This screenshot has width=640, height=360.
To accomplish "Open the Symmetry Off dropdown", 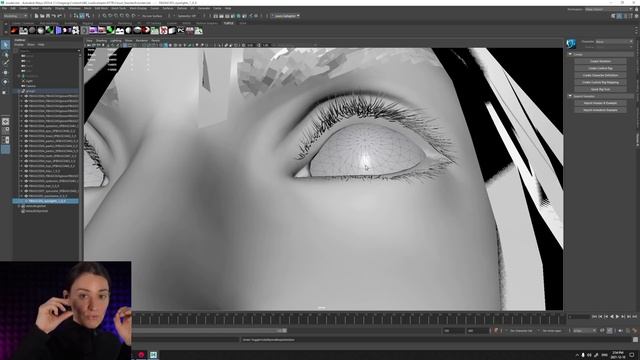I will 187,16.
